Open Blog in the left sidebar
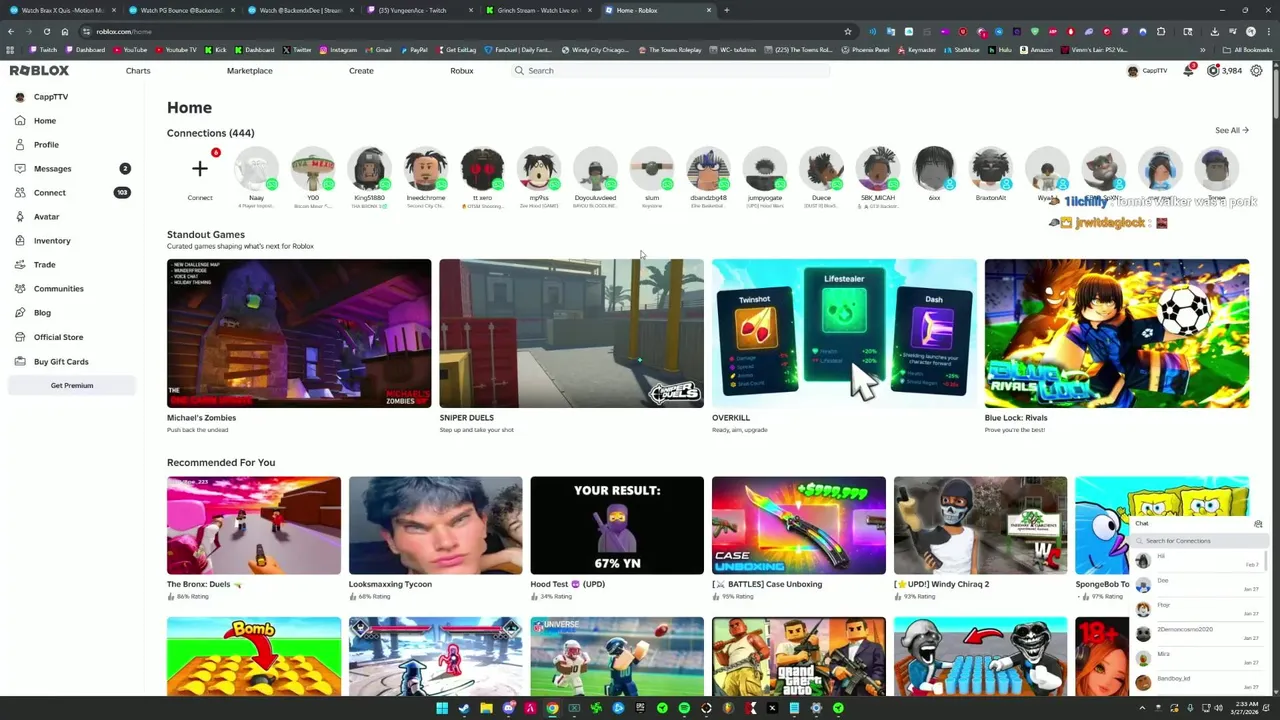The width and height of the screenshot is (1280, 720). 42,313
